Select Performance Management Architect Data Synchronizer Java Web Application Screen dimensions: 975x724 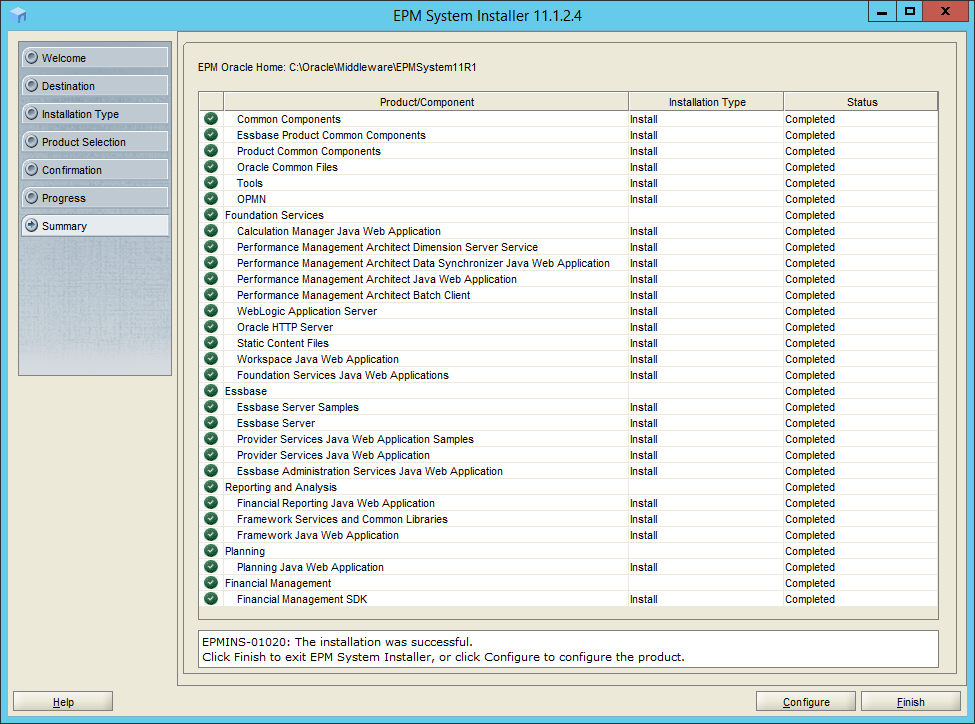click(x=423, y=263)
